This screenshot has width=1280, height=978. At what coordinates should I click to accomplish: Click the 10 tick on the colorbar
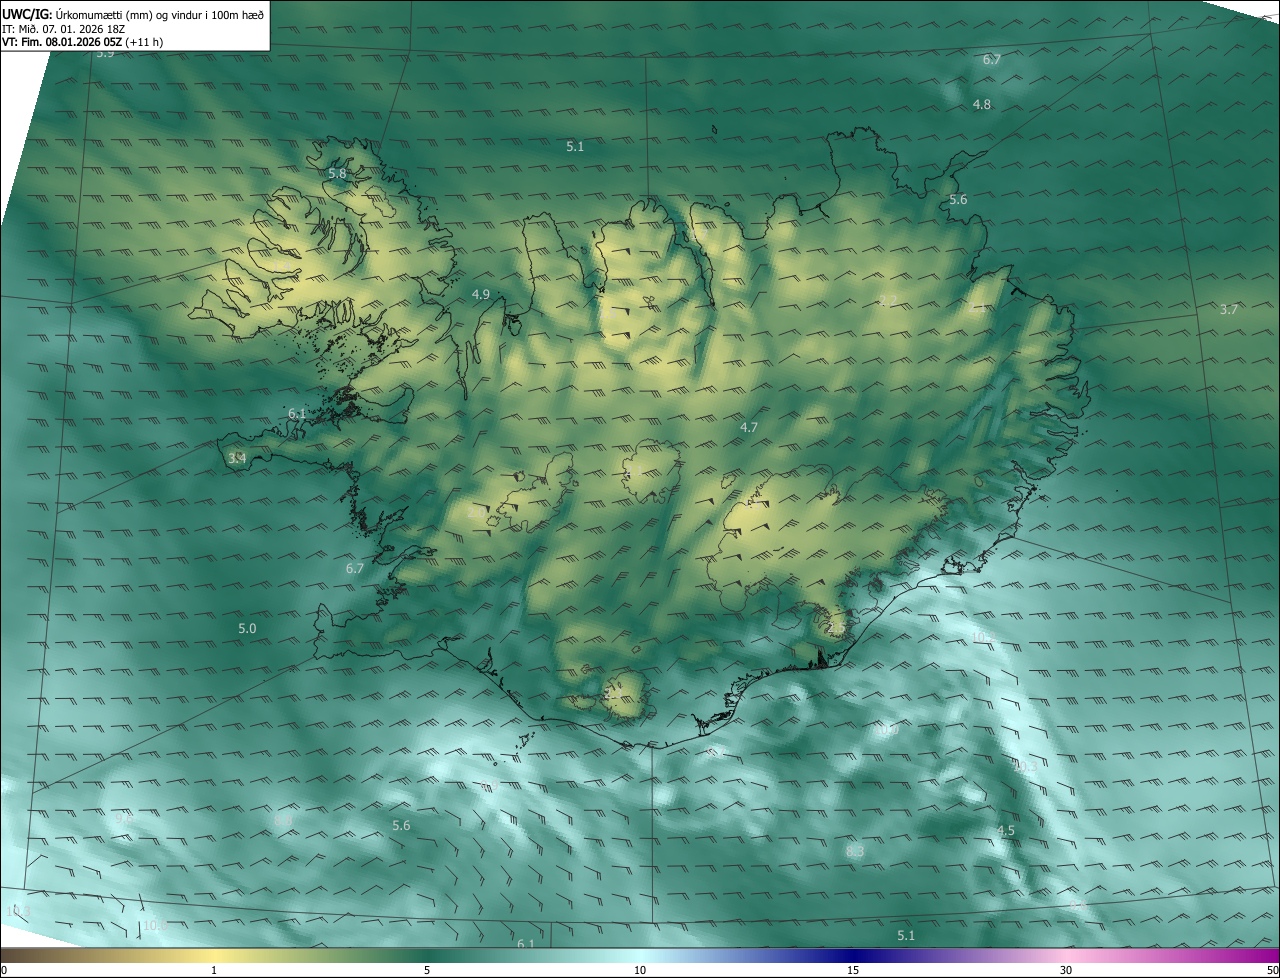tap(640, 971)
